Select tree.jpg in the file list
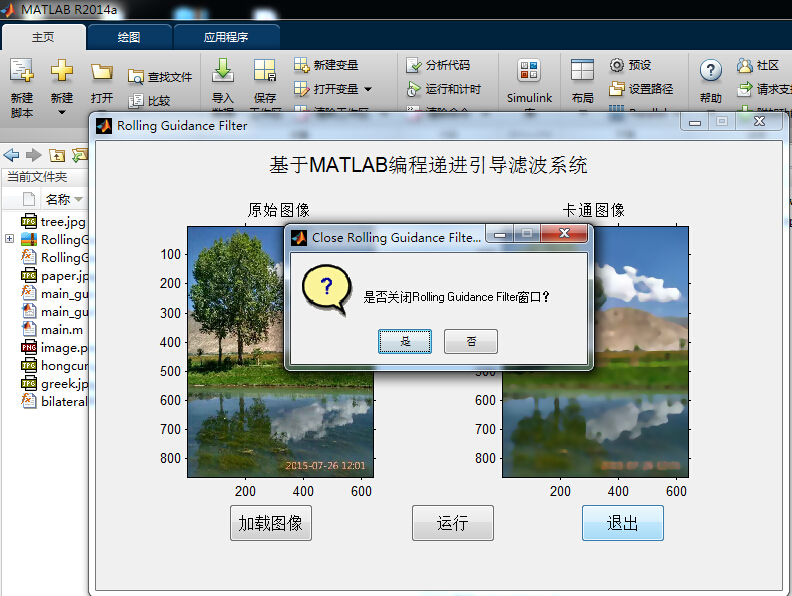 (x=54, y=222)
